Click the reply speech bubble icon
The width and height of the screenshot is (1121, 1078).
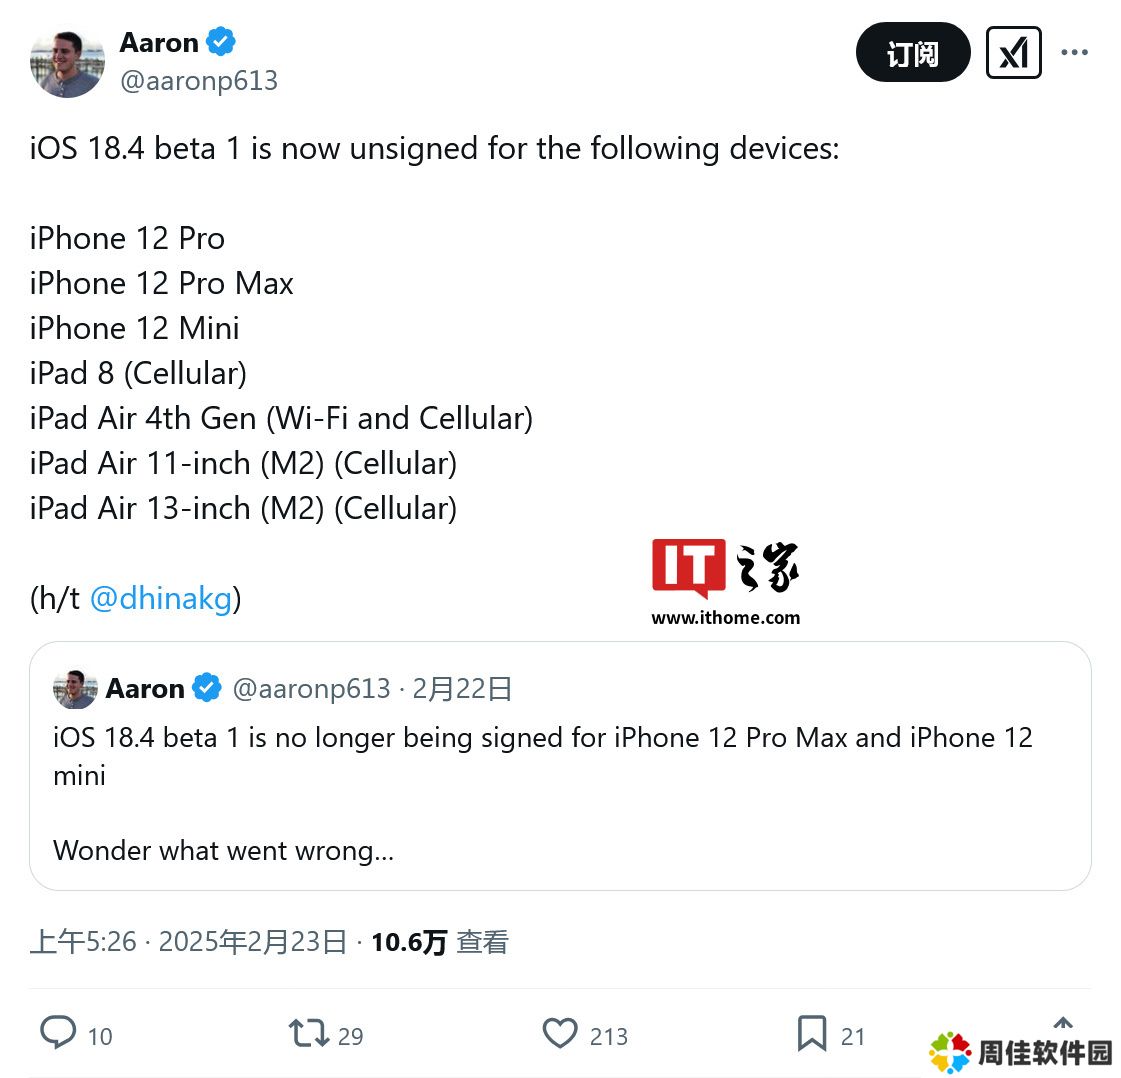(58, 1033)
